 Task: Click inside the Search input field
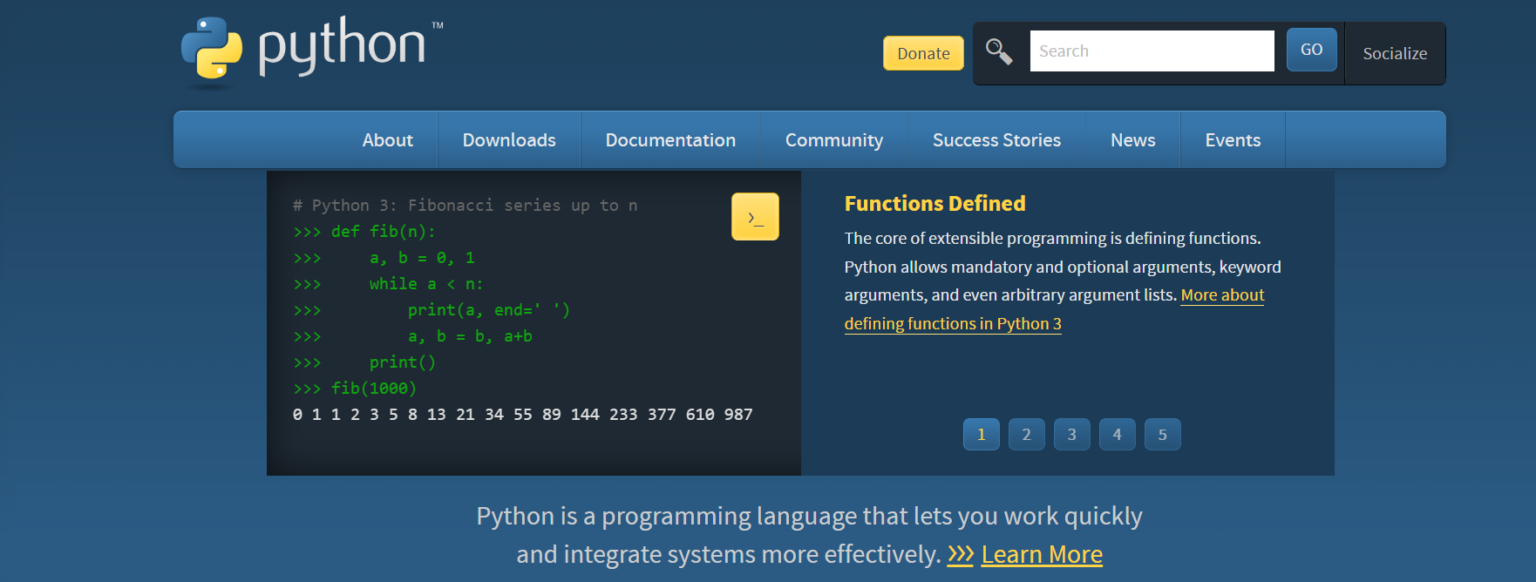click(x=1151, y=51)
